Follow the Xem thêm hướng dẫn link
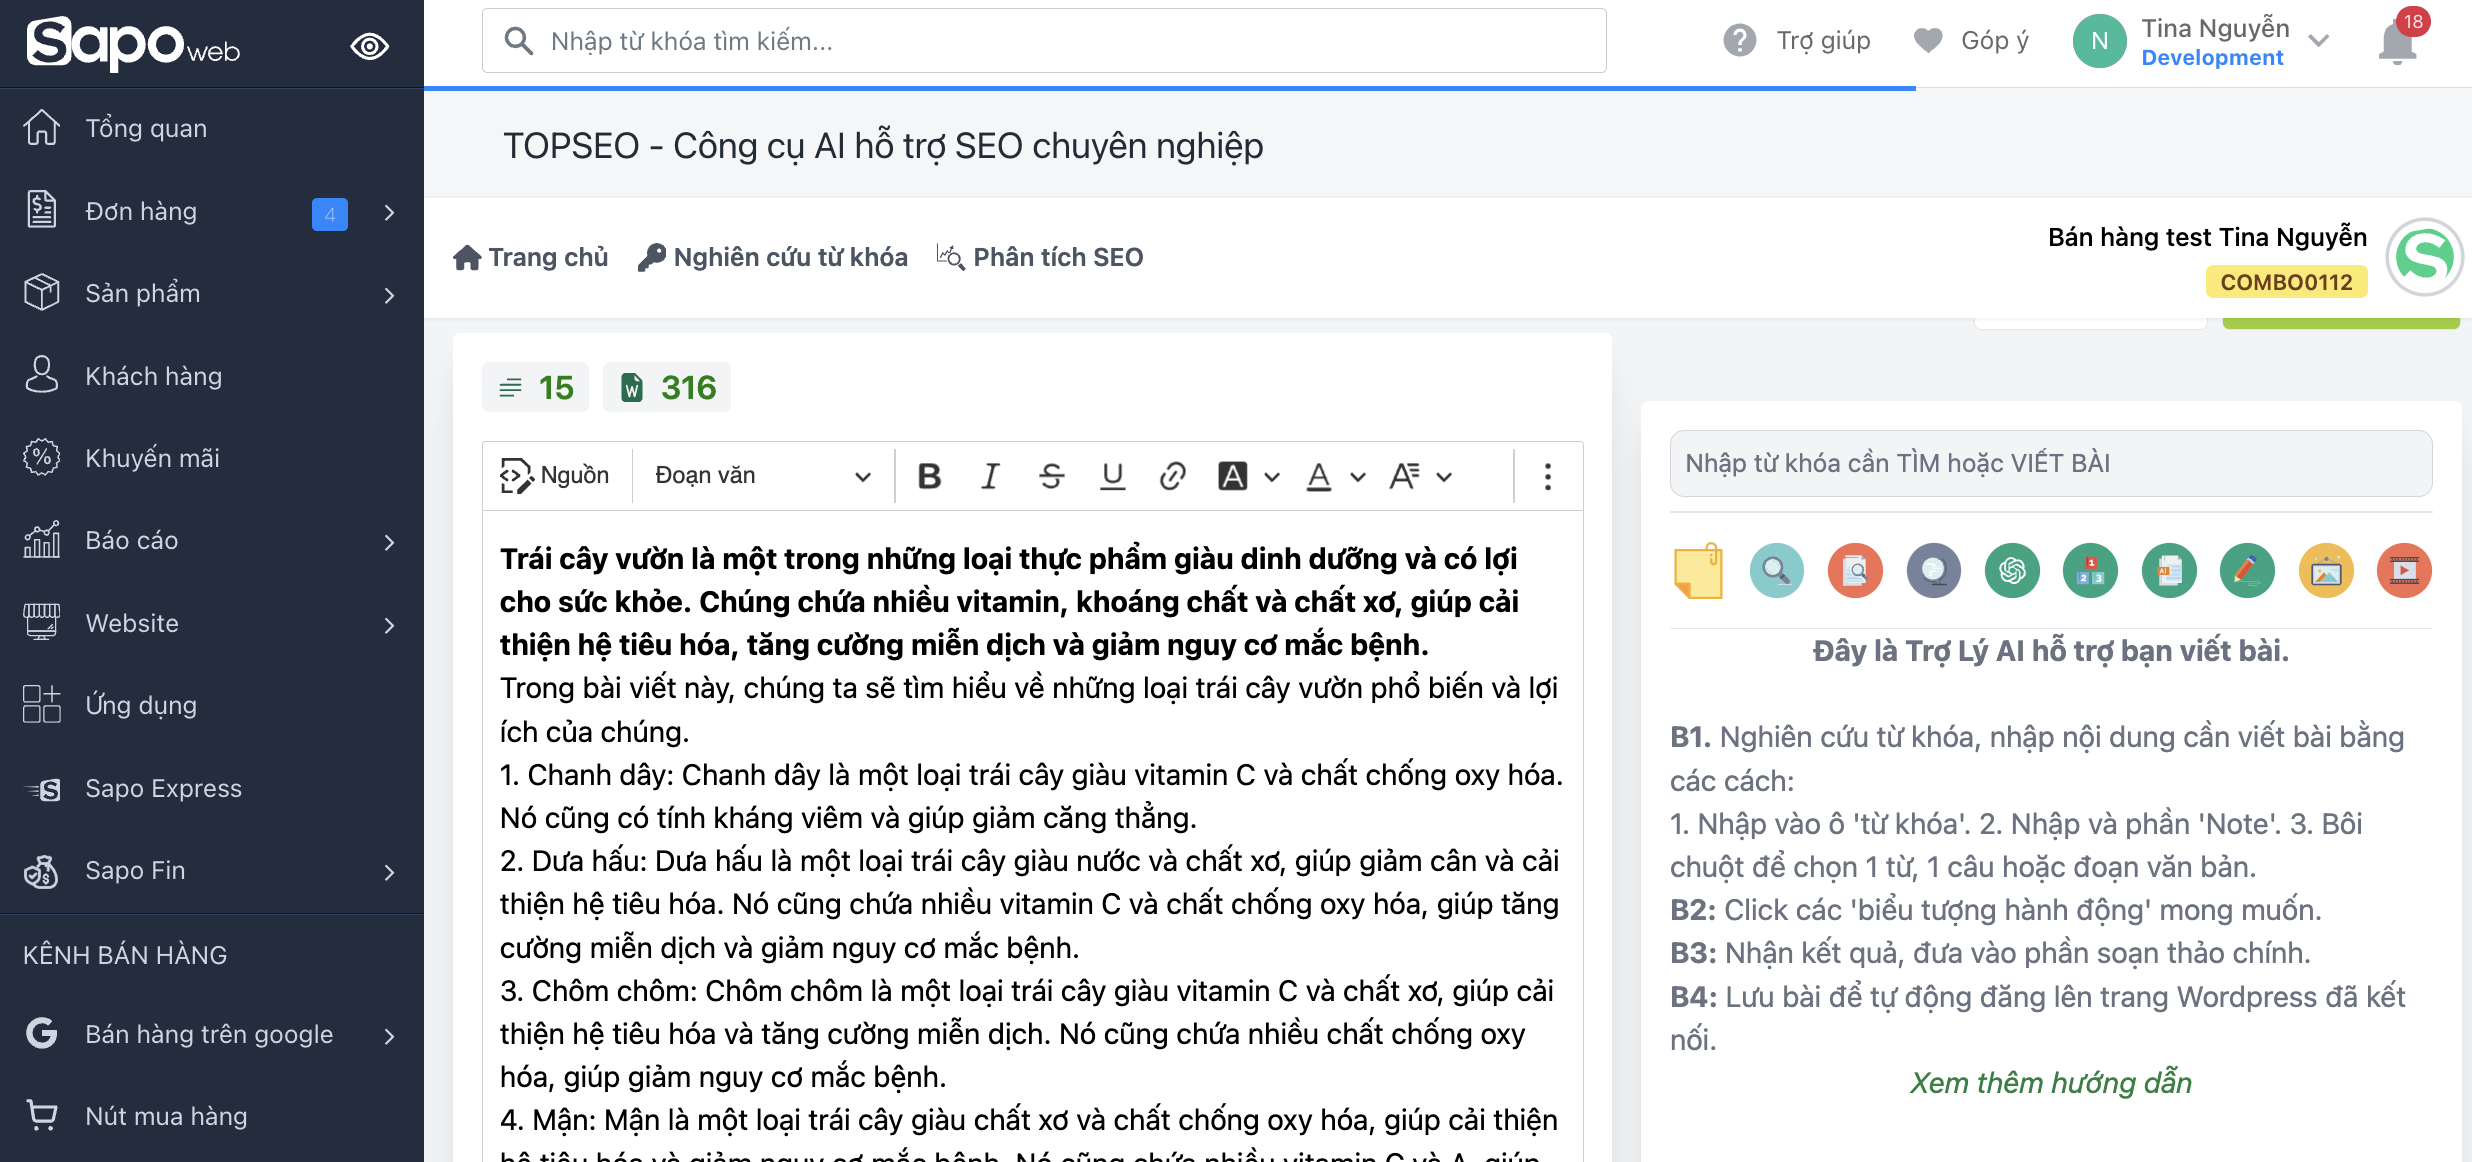Image resolution: width=2472 pixels, height=1162 pixels. coord(2049,1082)
